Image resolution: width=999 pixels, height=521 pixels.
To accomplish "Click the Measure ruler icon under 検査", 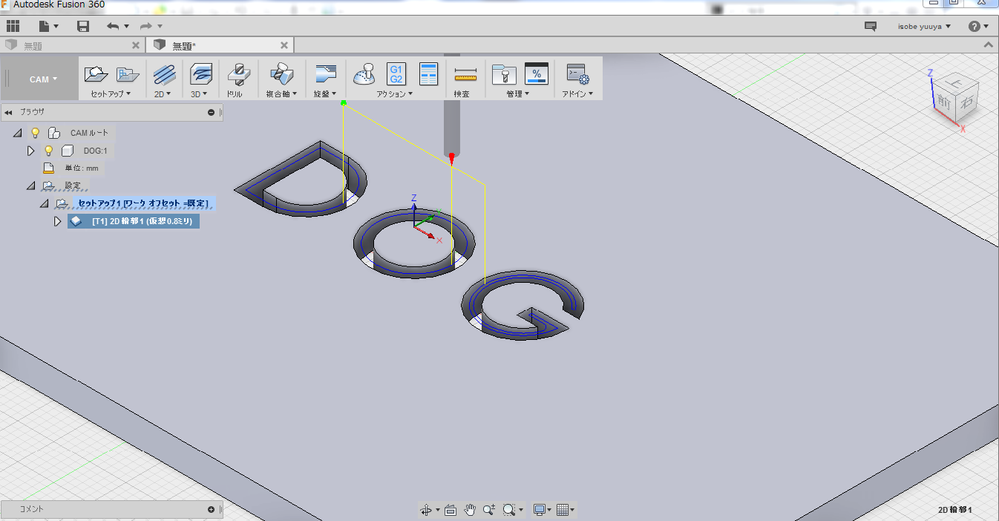I will click(x=464, y=74).
